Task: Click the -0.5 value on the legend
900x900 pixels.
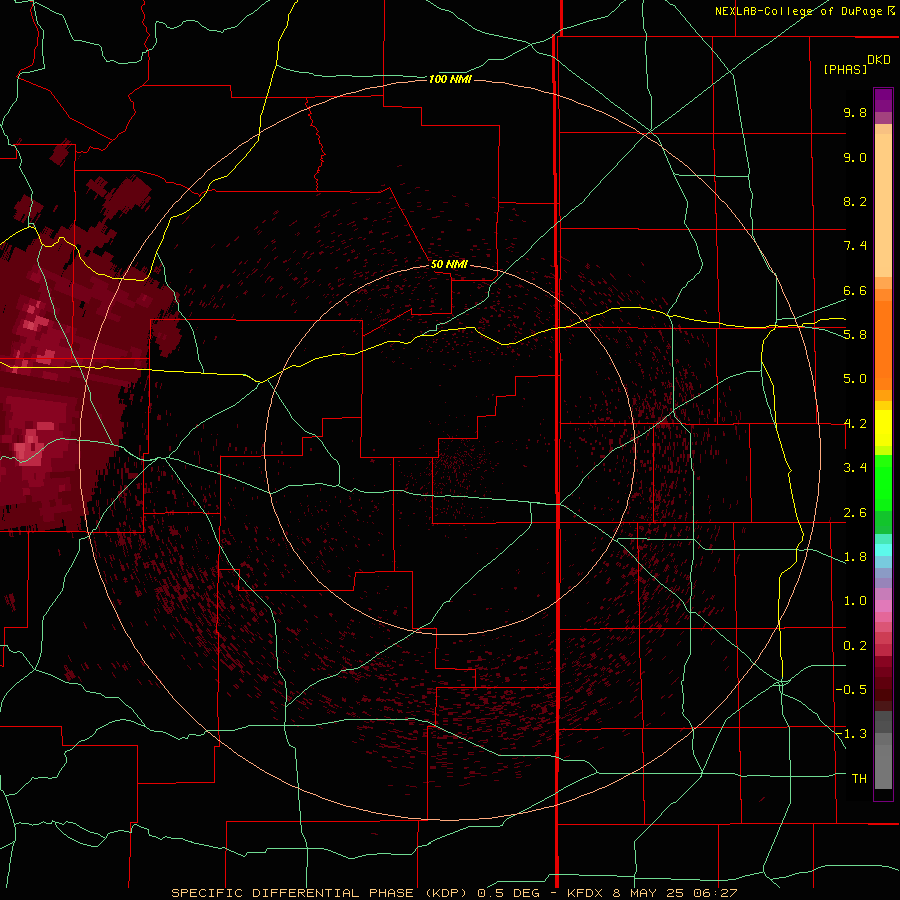Action: [x=852, y=690]
